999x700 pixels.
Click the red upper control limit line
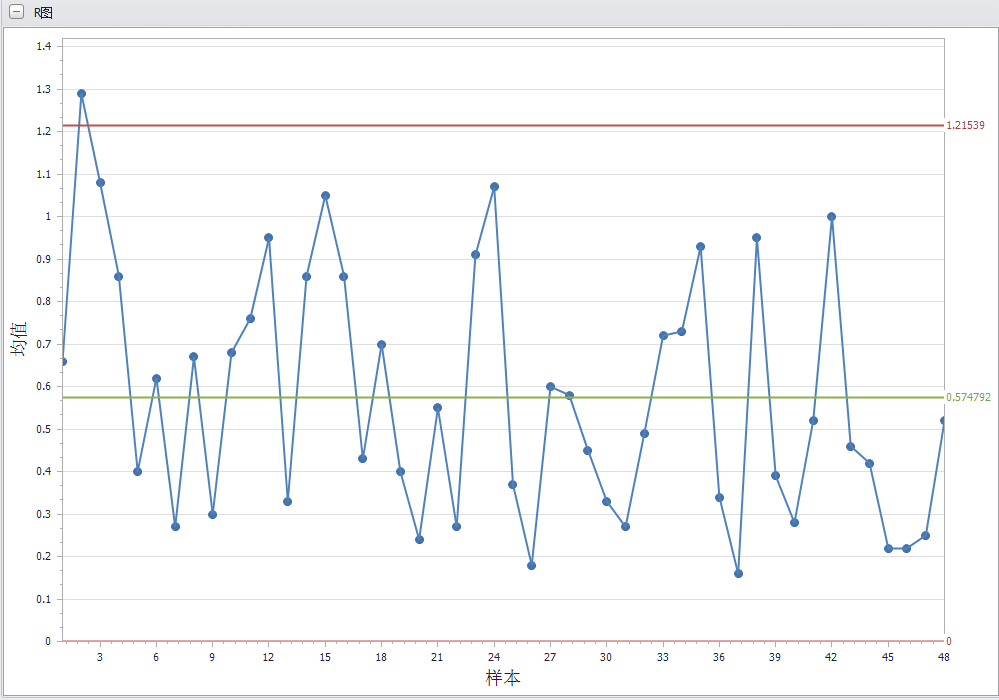[x=500, y=126]
